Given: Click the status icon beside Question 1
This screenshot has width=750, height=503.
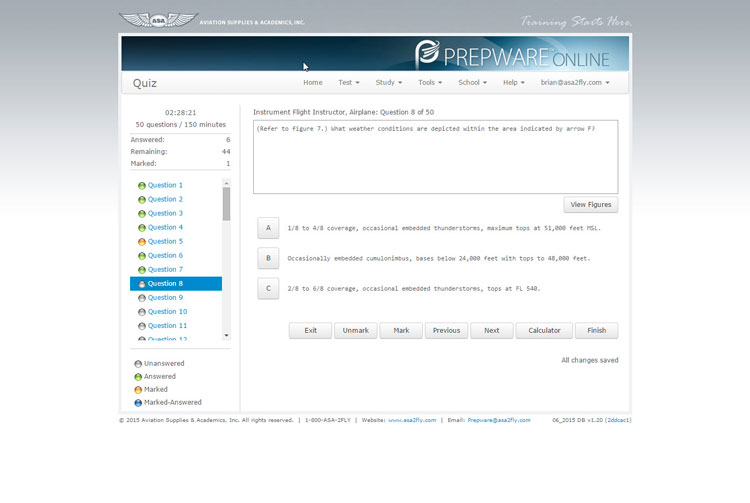Looking at the screenshot, I should (x=142, y=186).
